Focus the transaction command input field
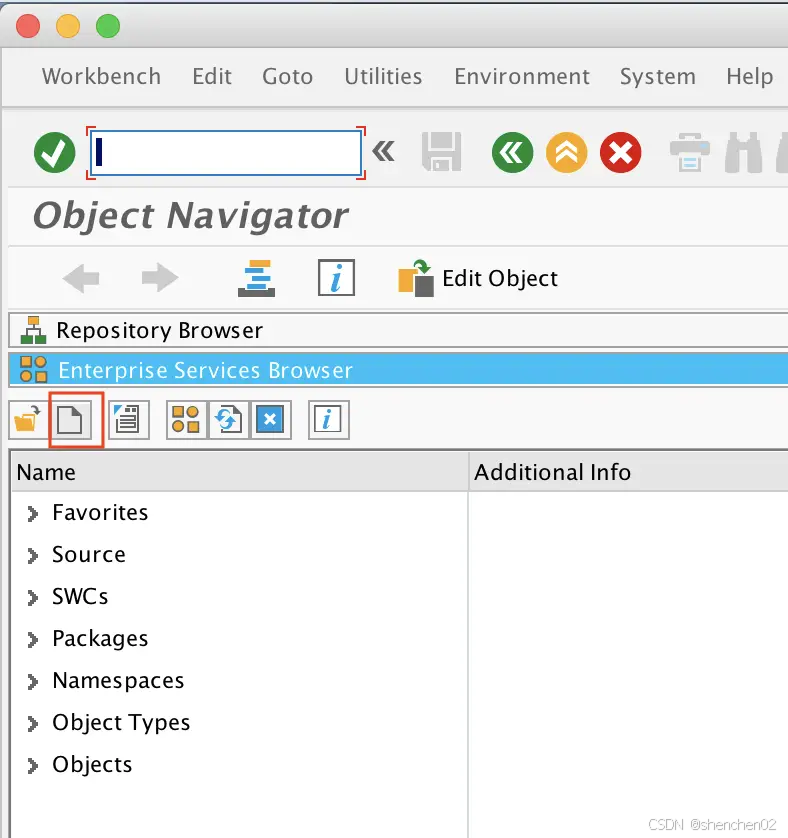The height and width of the screenshot is (838, 788). (x=226, y=153)
